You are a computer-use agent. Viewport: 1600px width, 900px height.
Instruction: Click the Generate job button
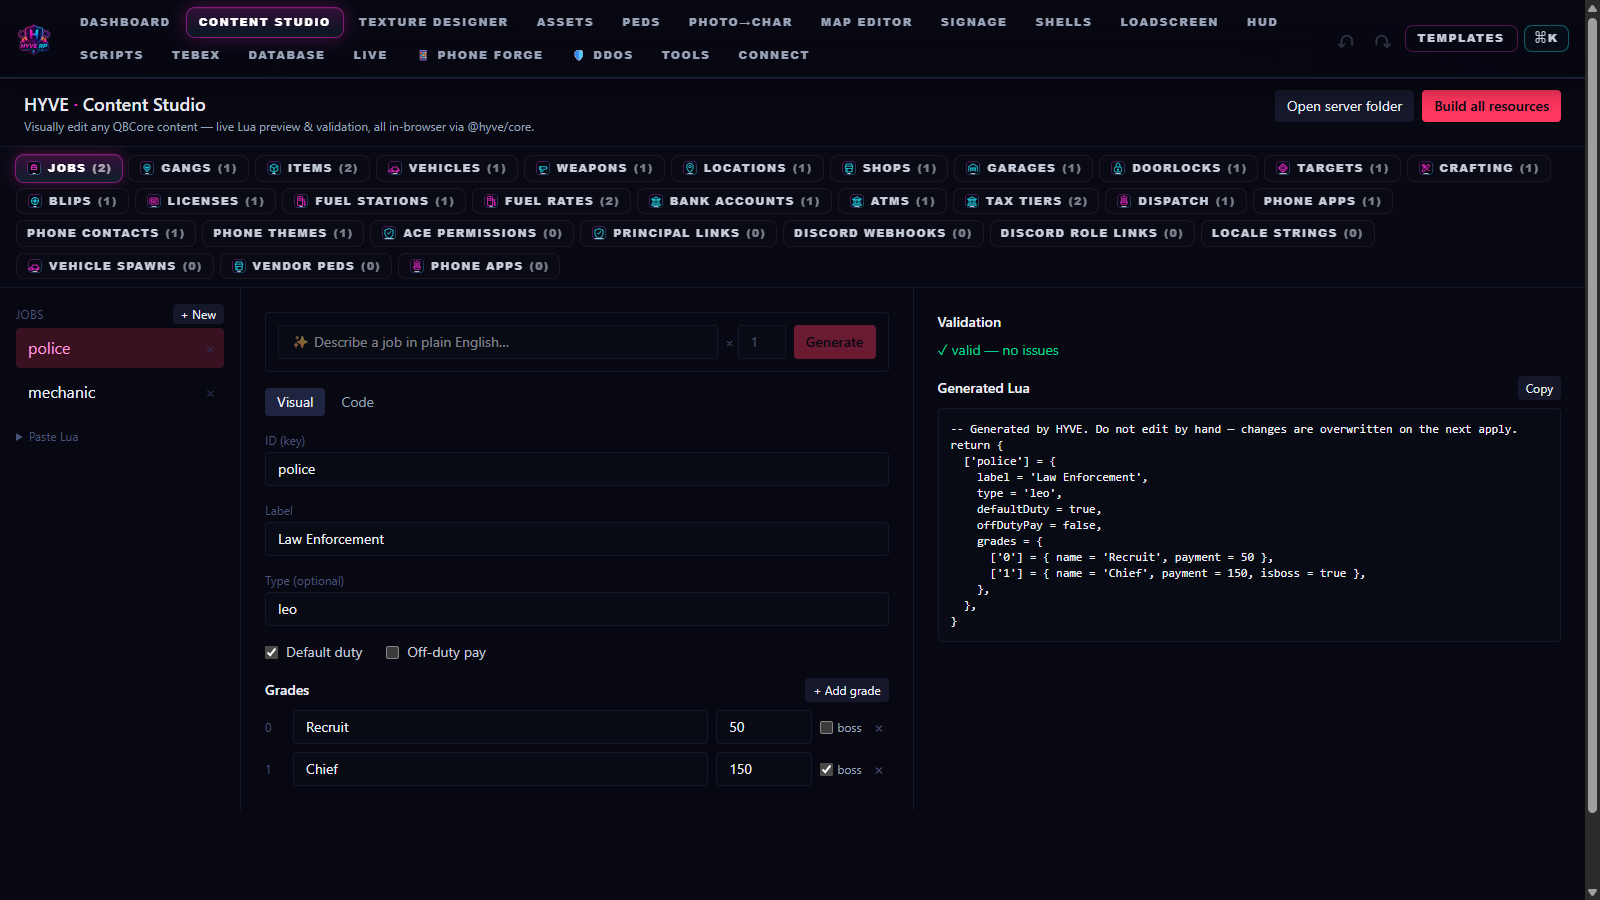[x=834, y=342]
